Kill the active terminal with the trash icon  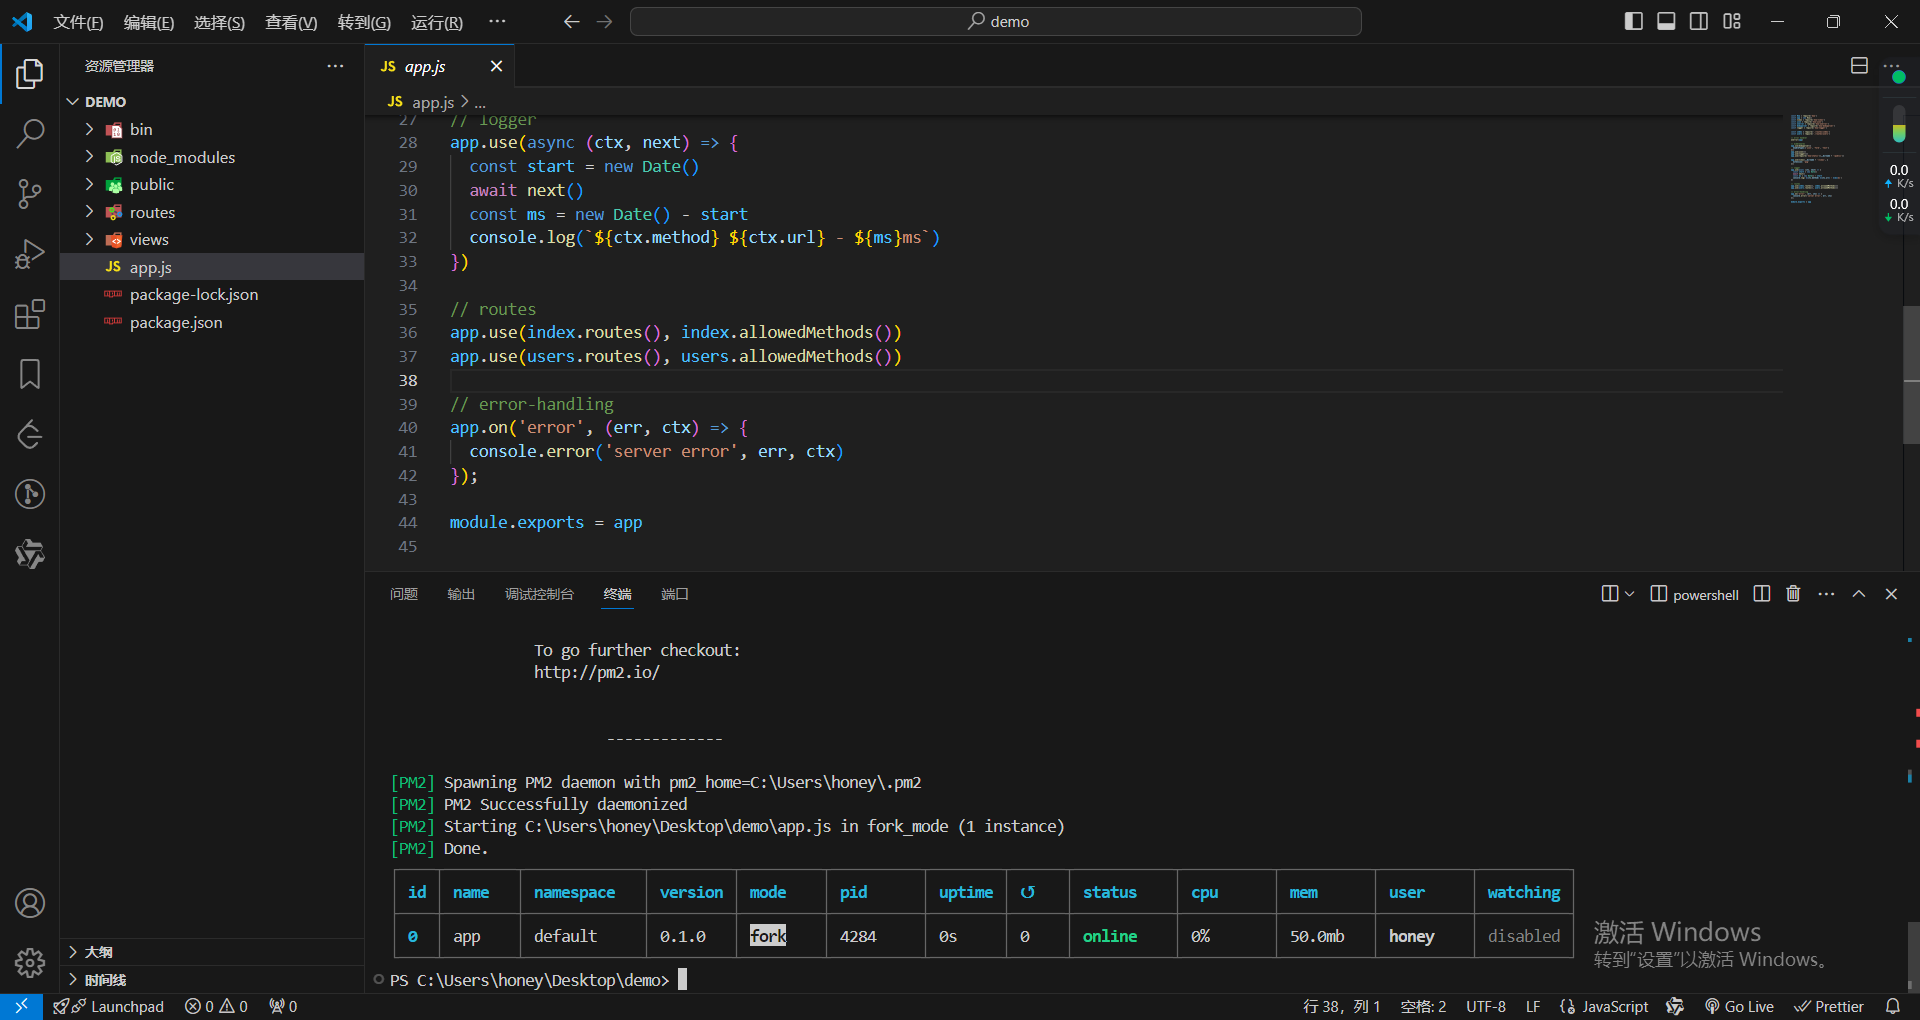pyautogui.click(x=1792, y=593)
